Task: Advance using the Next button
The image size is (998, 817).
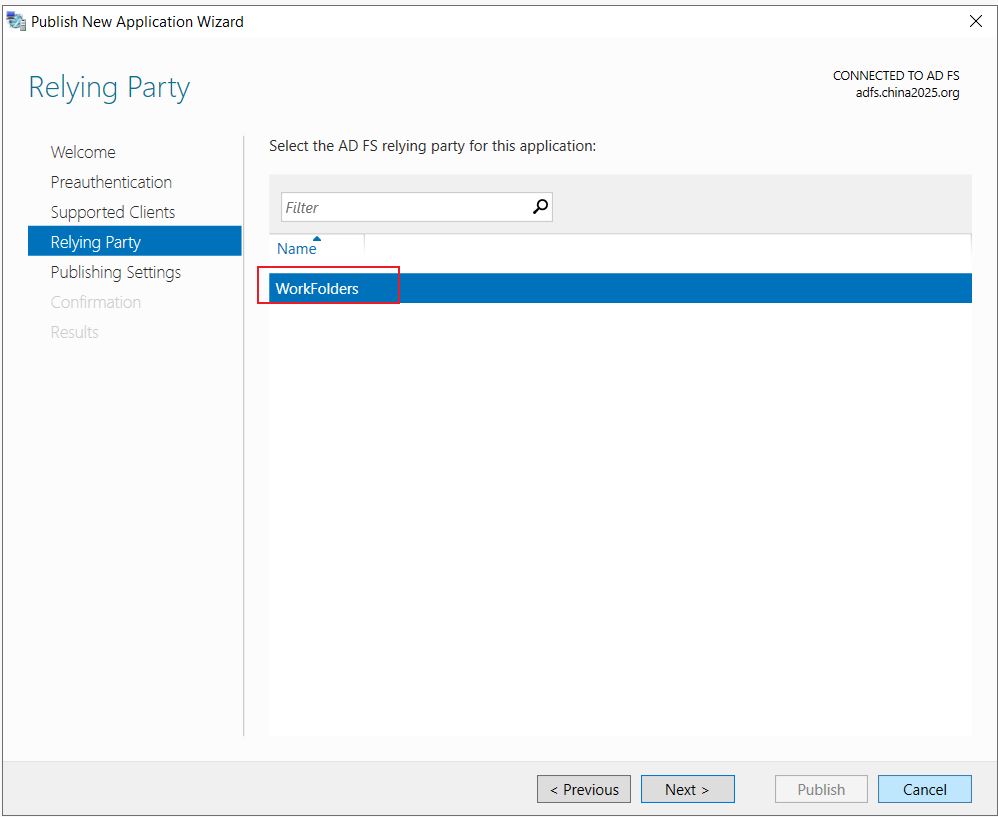Action: pyautogui.click(x=687, y=789)
